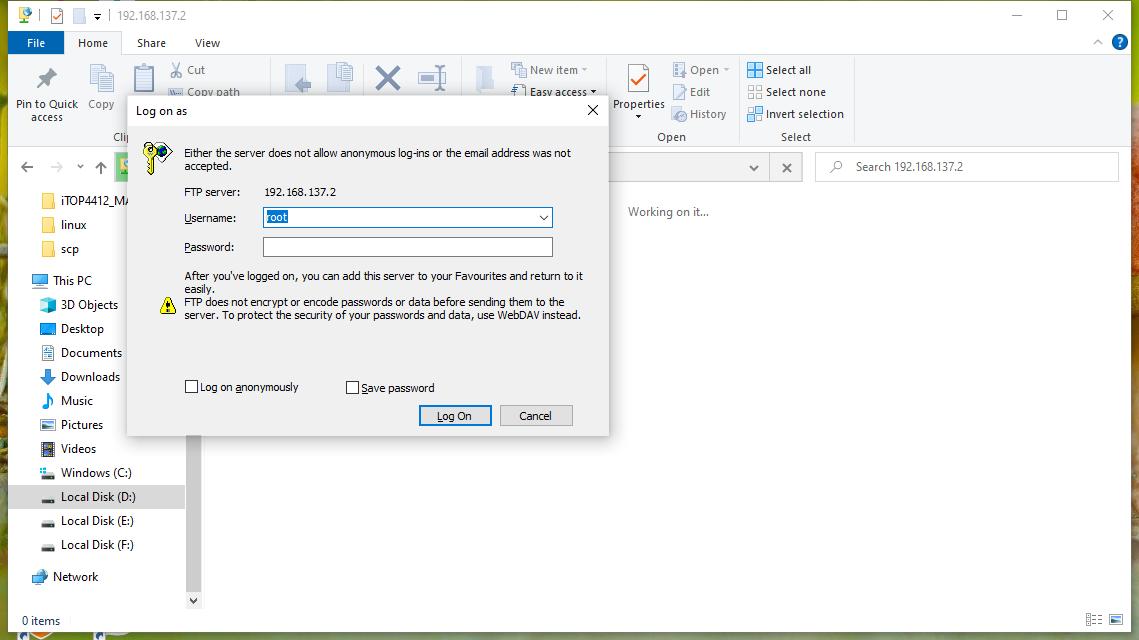Click Select none in ribbon
The width and height of the screenshot is (1139, 640).
point(787,92)
